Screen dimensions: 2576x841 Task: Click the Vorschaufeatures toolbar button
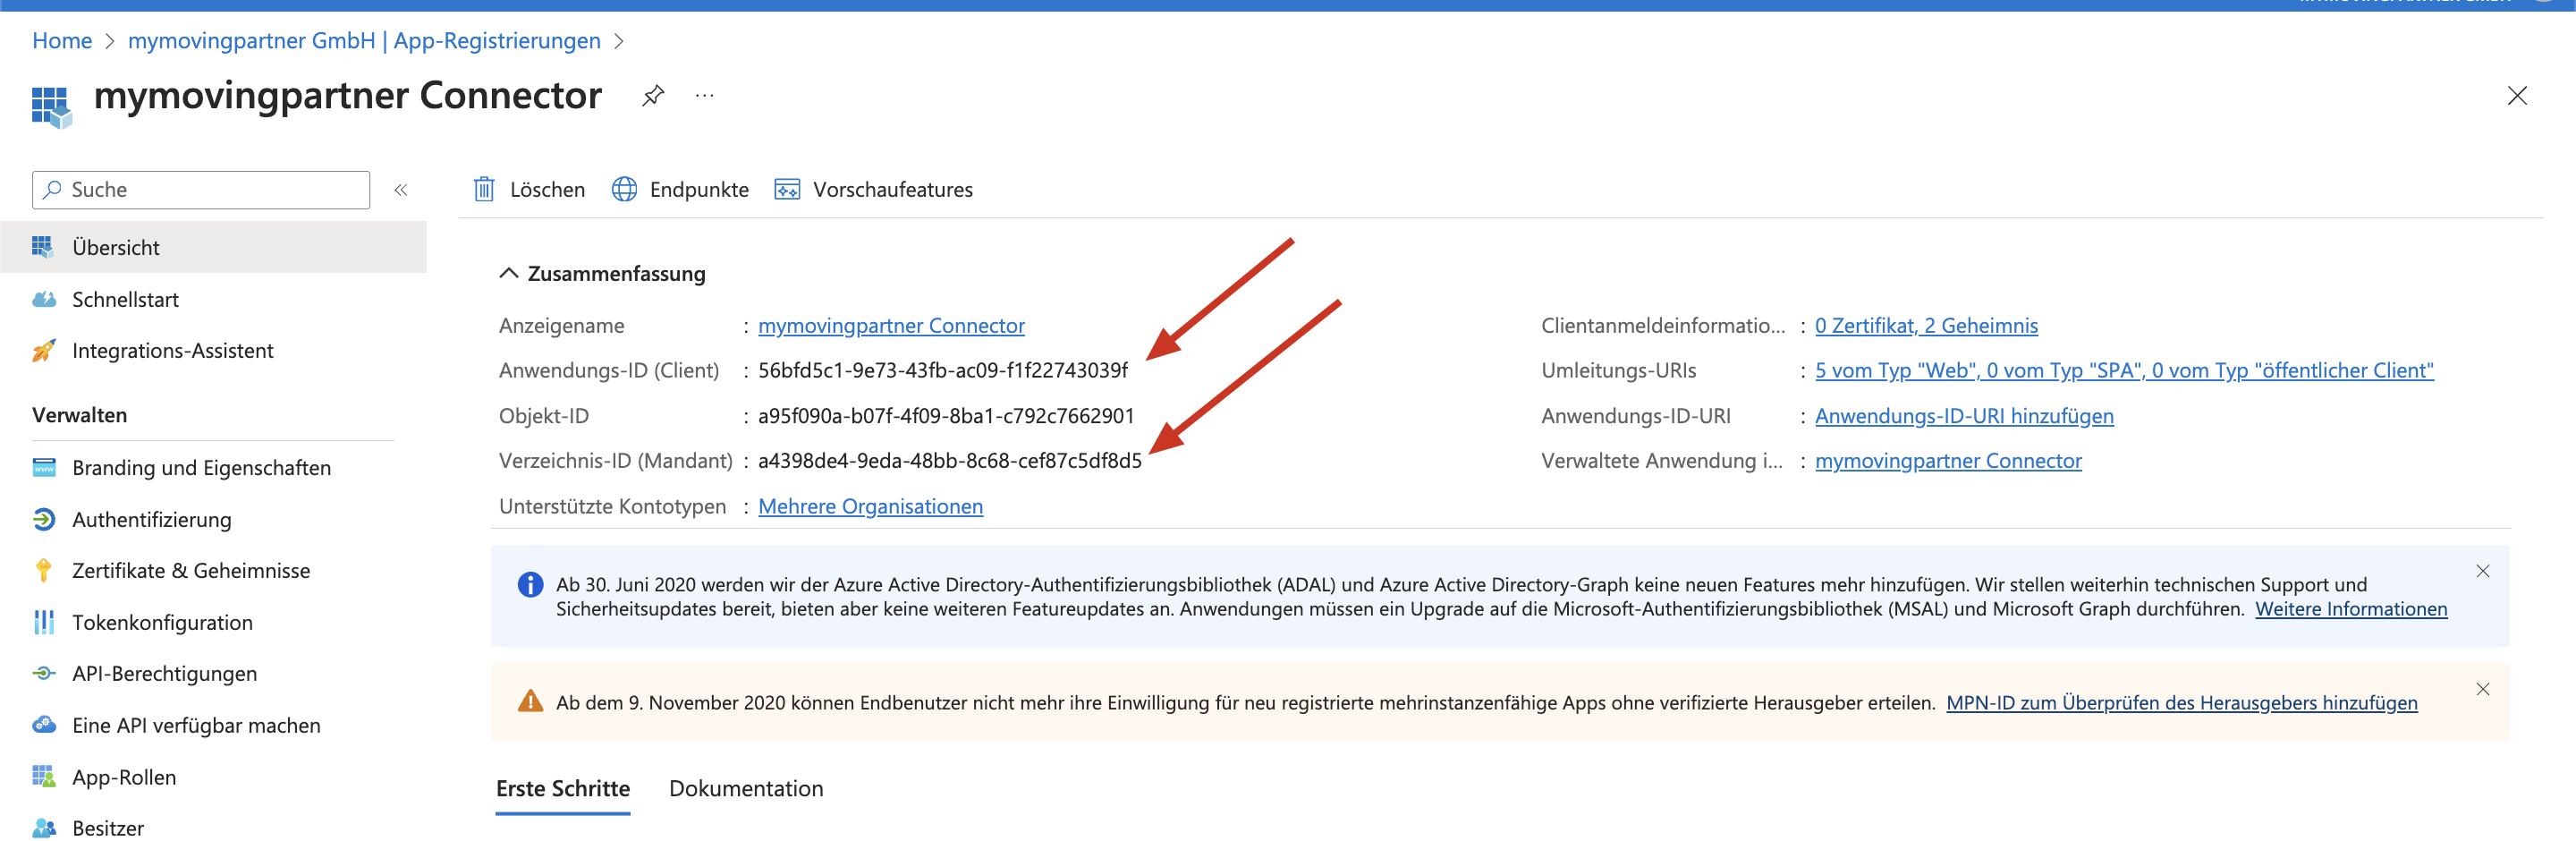[x=873, y=189]
